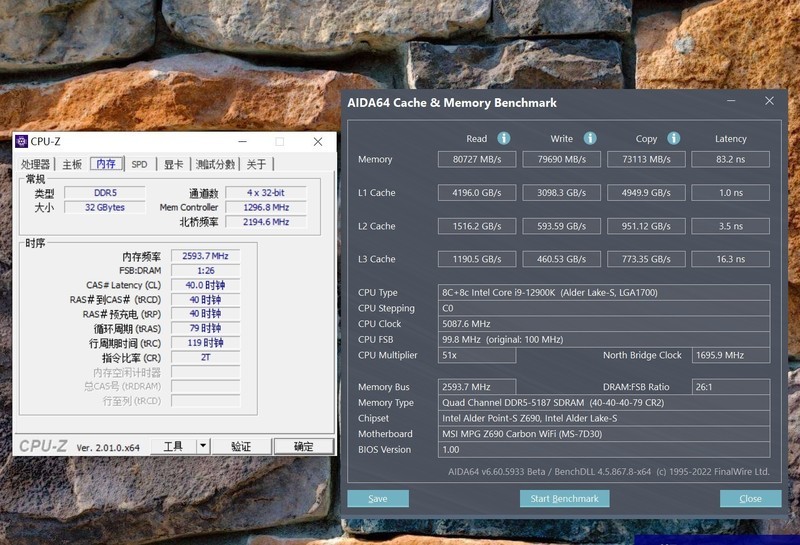Click the DRAM:FSB Ratio field 26:1
Image resolution: width=800 pixels, height=545 pixels.
(731, 387)
